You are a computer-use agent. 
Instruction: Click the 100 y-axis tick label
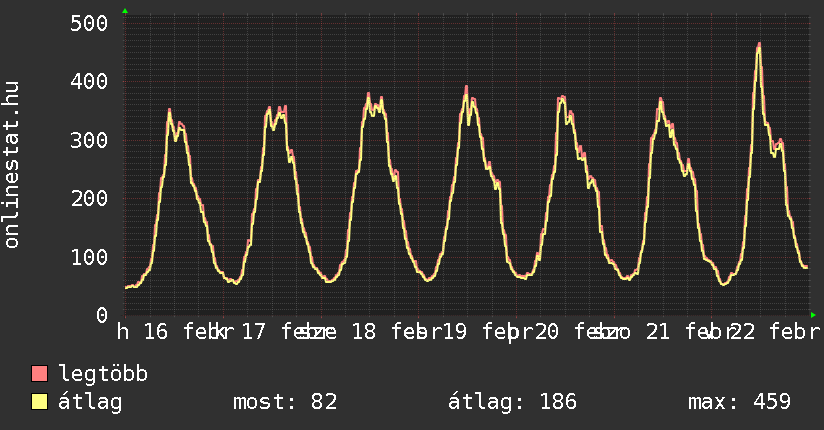click(x=87, y=257)
